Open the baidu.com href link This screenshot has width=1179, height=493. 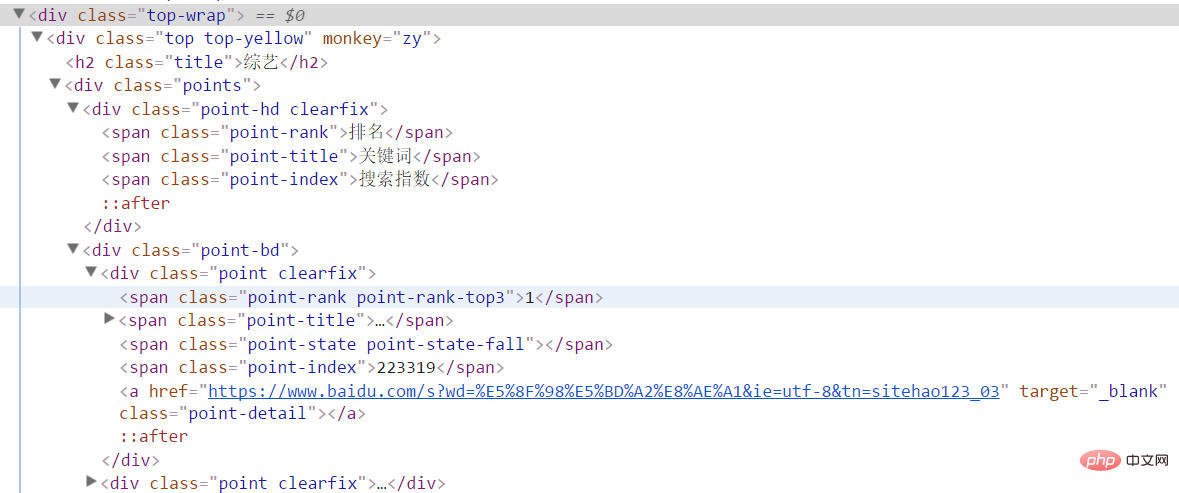(x=604, y=392)
